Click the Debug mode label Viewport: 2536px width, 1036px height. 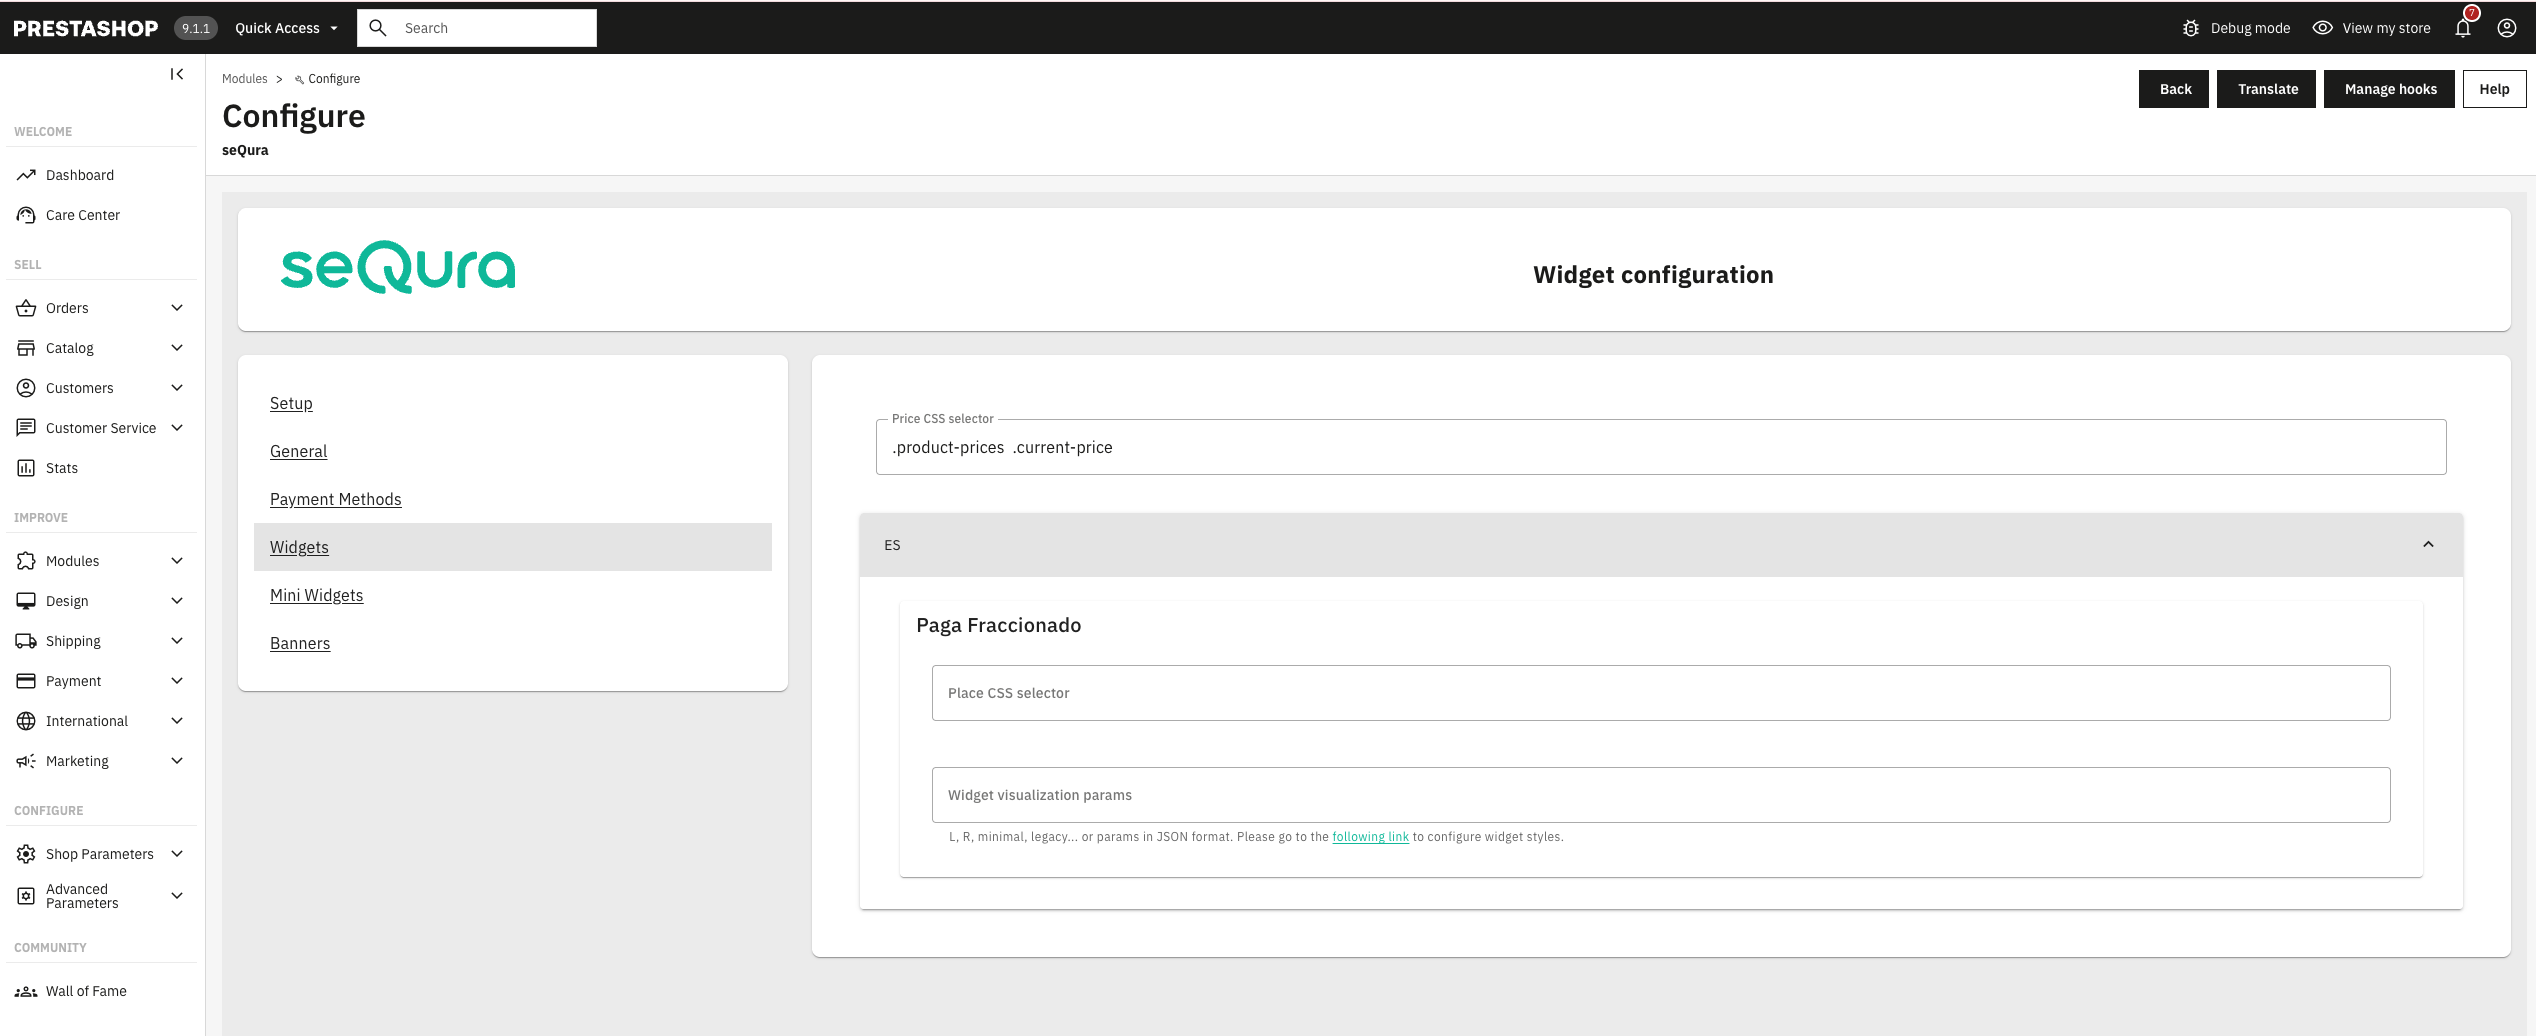coord(2250,28)
